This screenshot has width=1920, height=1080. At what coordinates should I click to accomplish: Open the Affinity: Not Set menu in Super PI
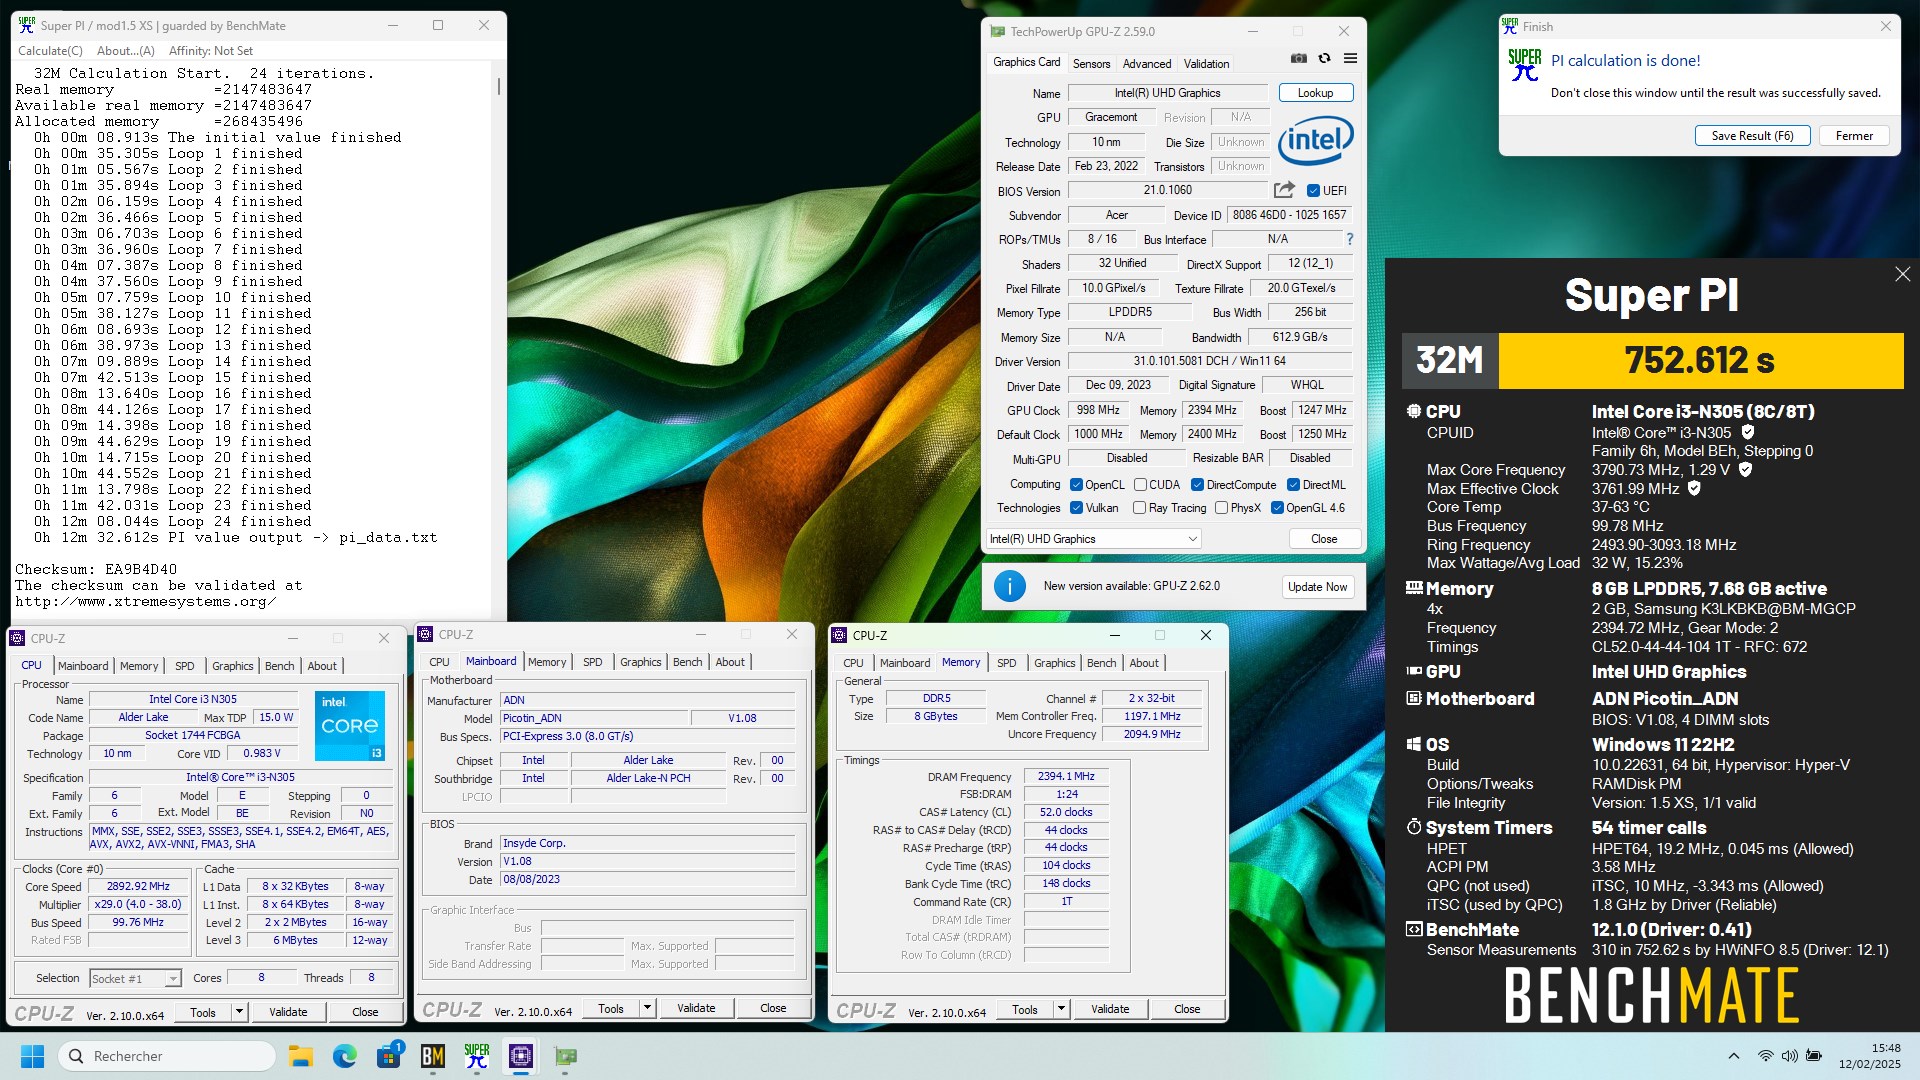(211, 51)
